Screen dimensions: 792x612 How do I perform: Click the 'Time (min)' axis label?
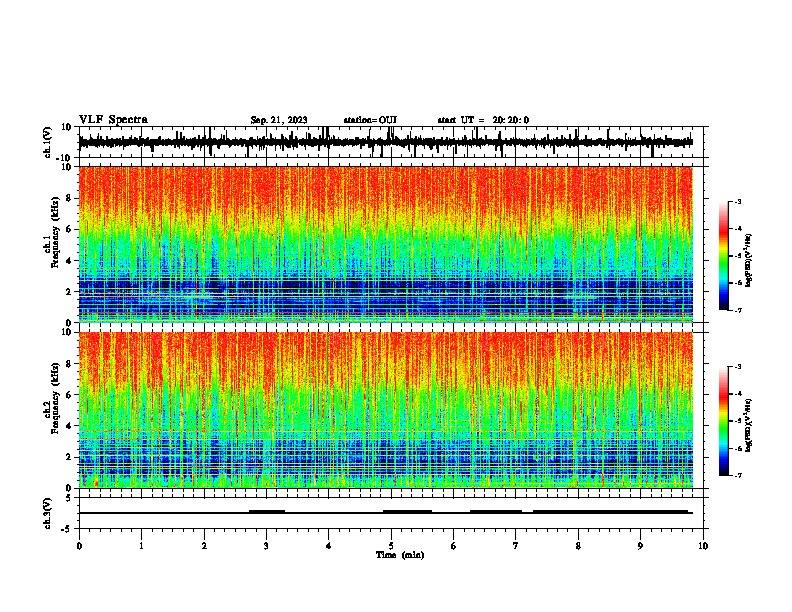[400, 555]
